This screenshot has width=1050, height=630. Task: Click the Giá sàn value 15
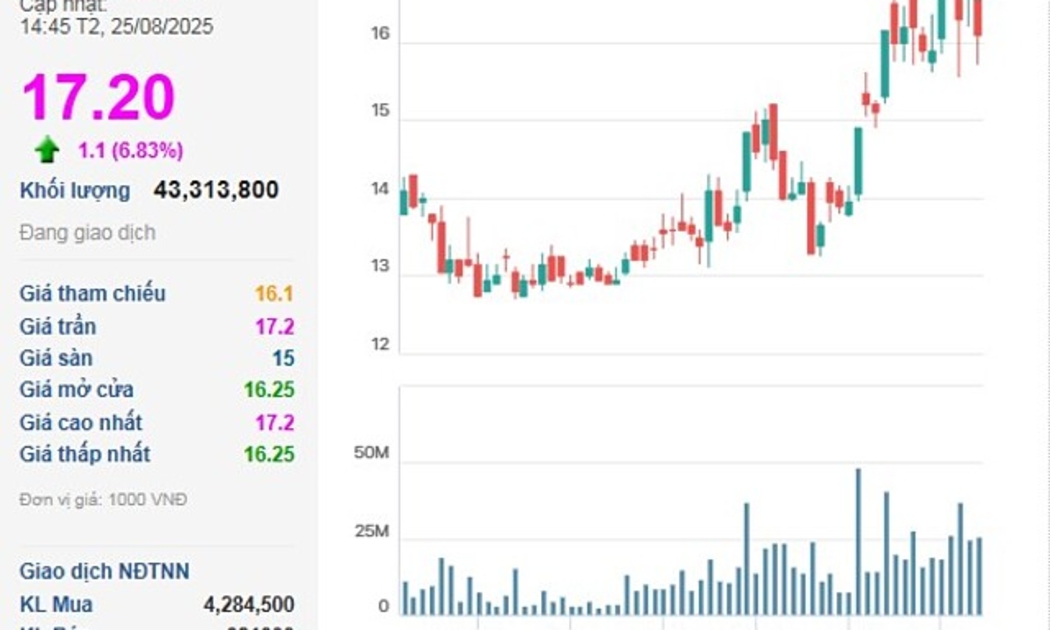283,358
